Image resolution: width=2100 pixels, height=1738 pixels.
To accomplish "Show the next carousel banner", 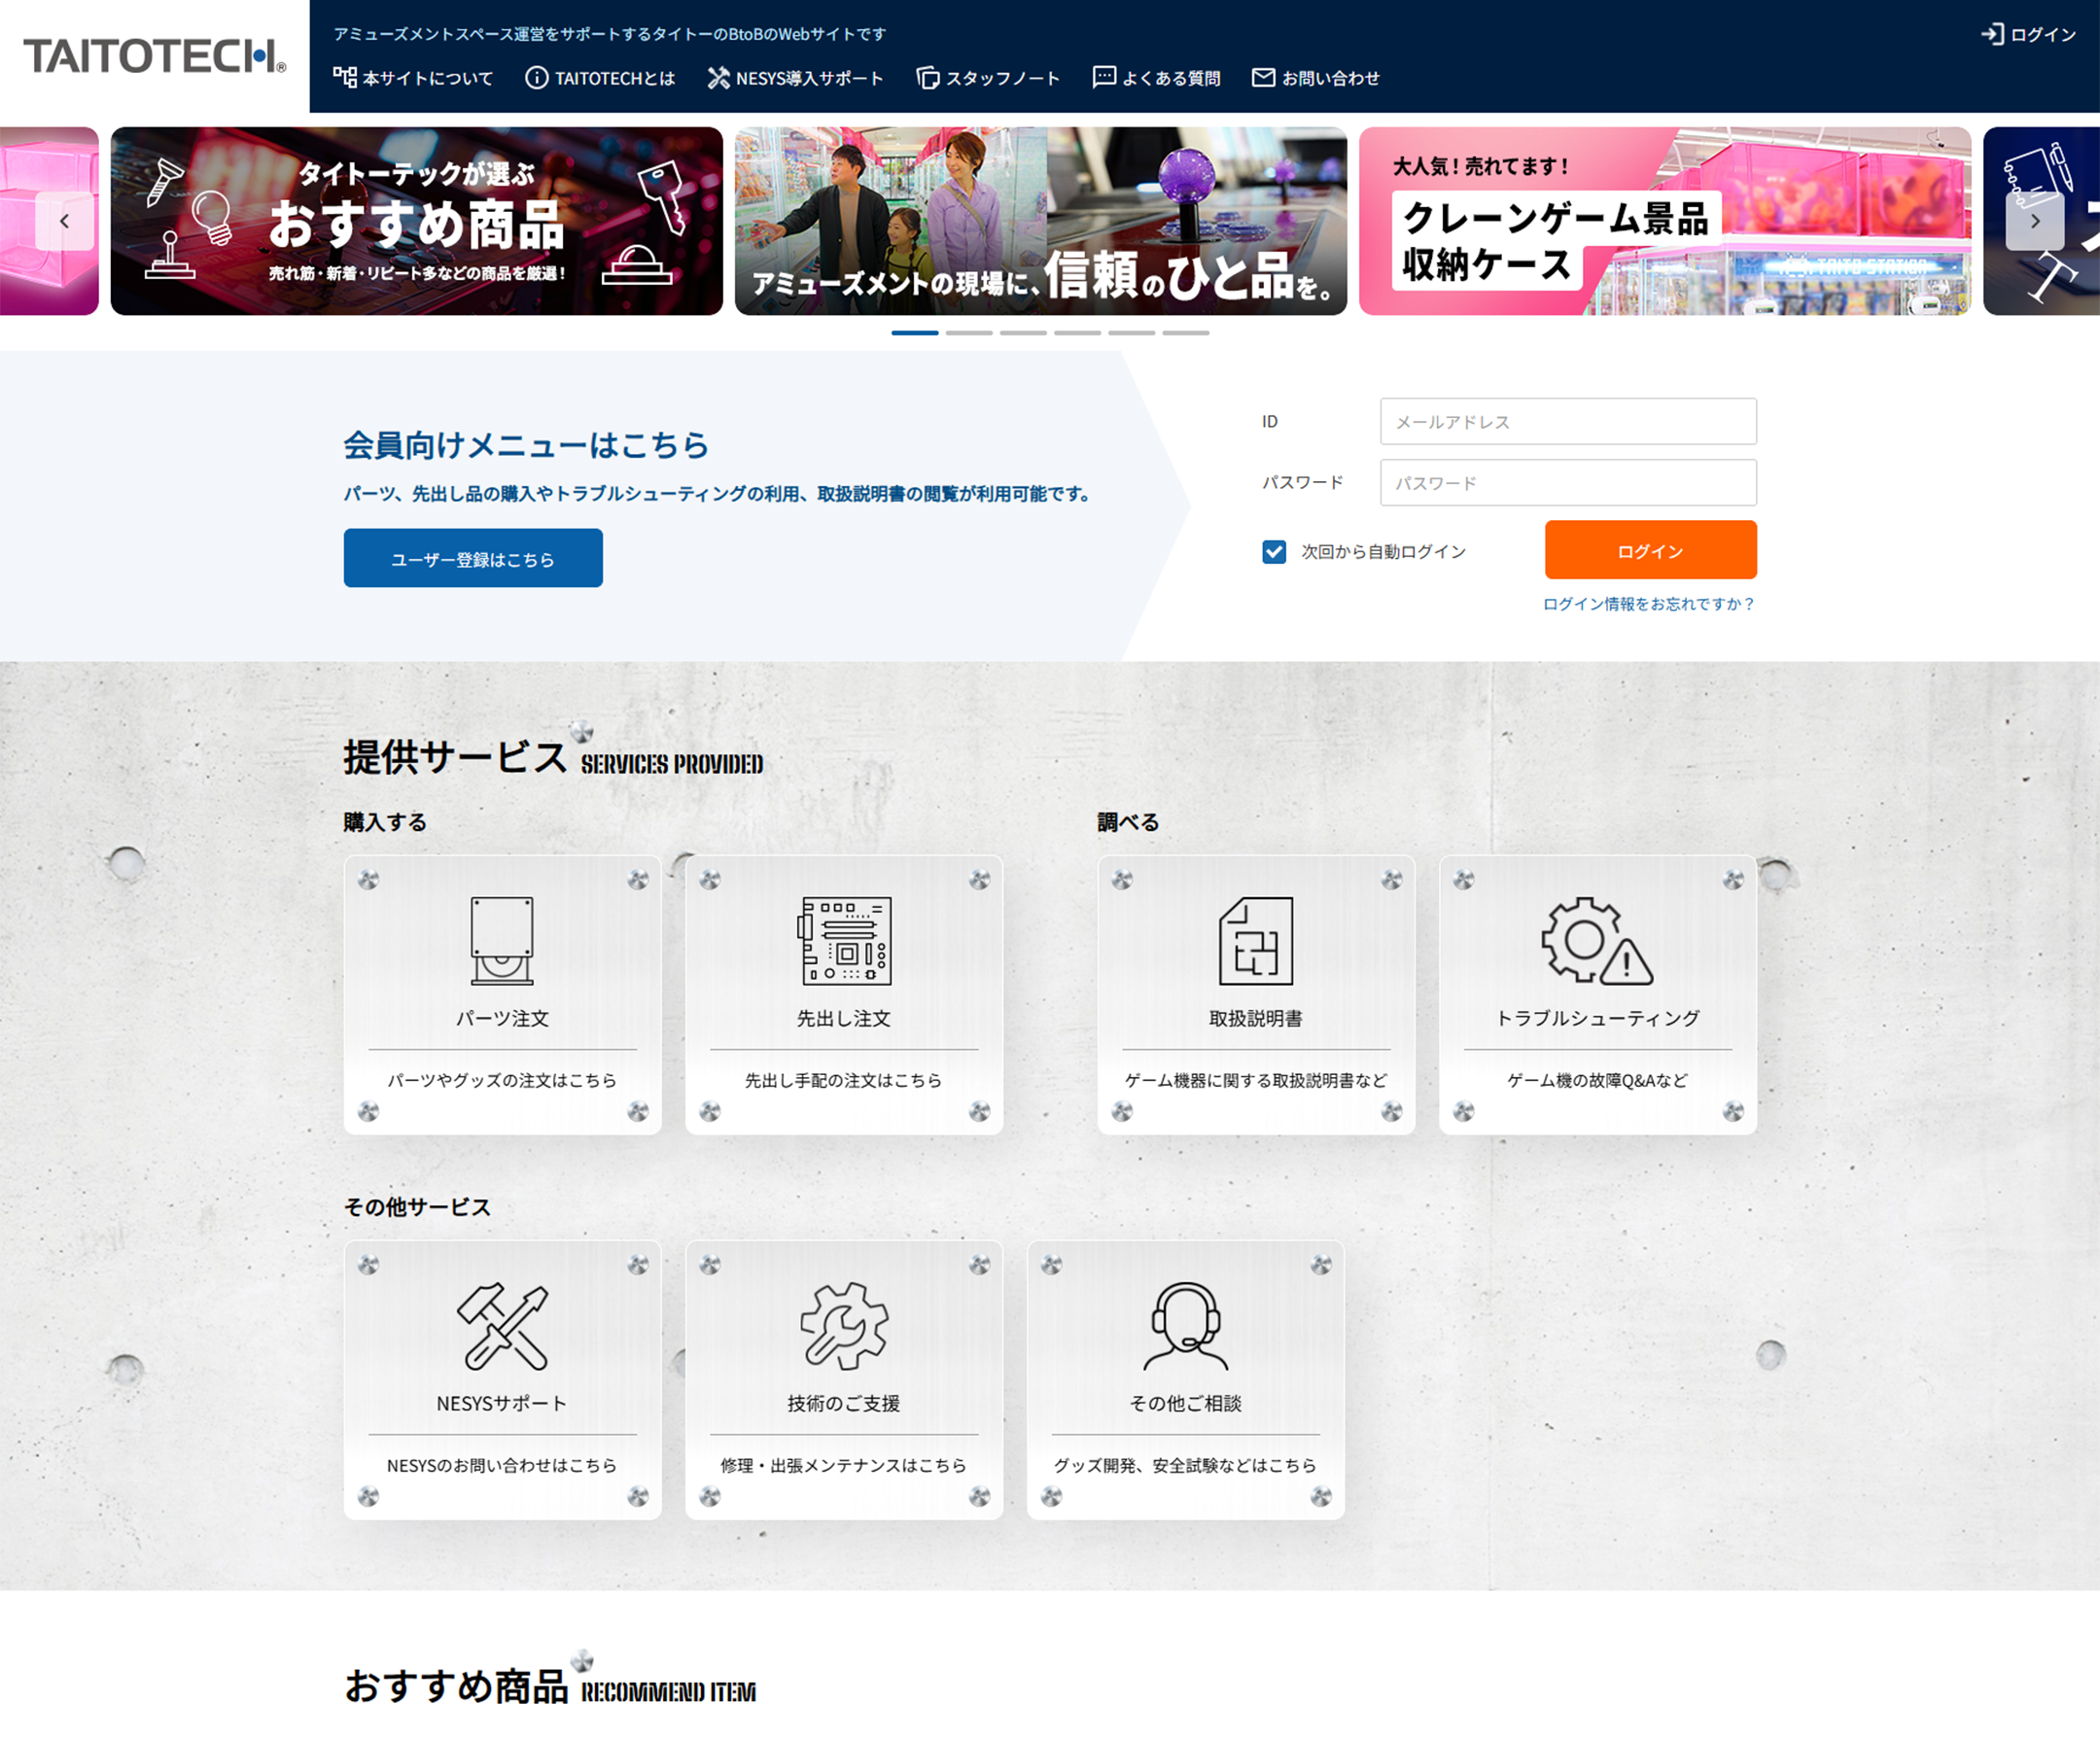I will [2035, 221].
